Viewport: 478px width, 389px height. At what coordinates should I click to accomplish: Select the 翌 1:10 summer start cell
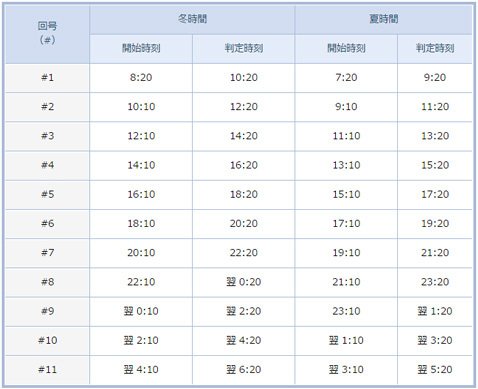[x=346, y=341]
